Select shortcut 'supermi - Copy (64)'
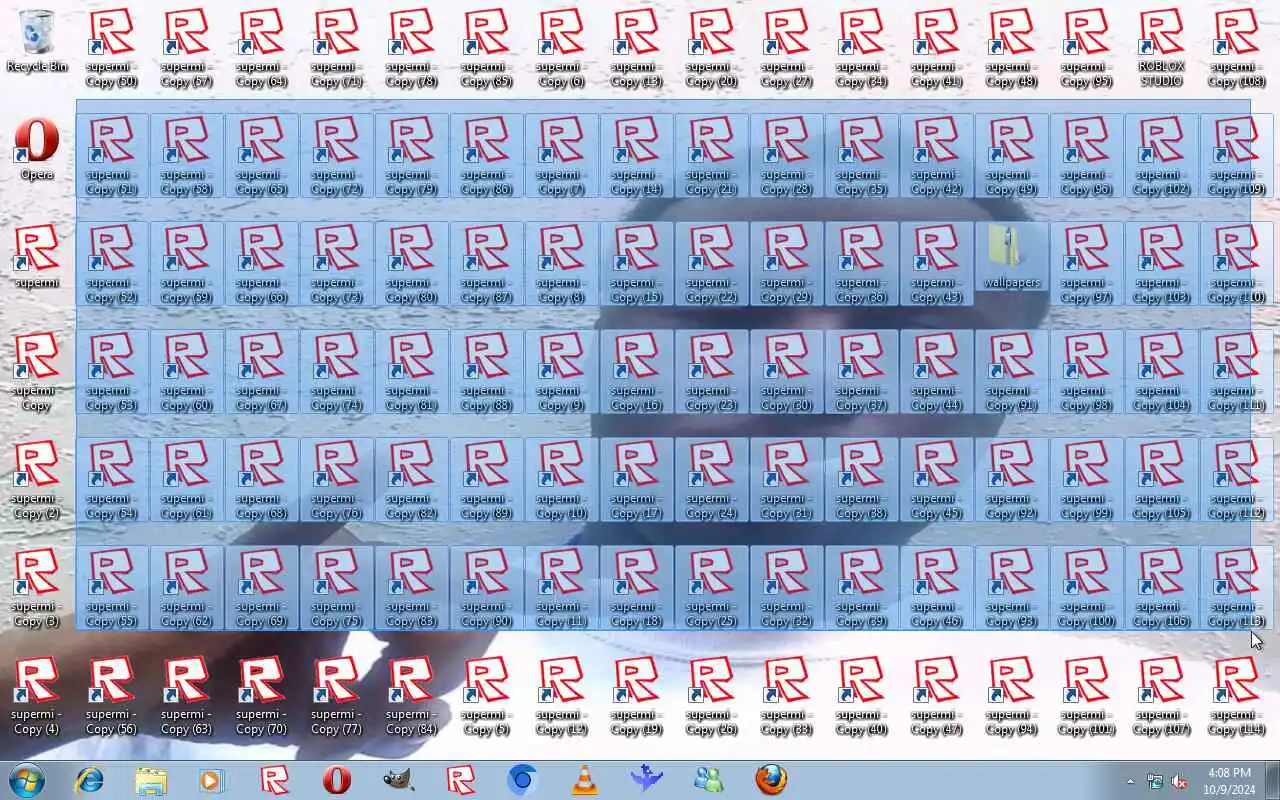This screenshot has width=1280, height=800. (262, 48)
